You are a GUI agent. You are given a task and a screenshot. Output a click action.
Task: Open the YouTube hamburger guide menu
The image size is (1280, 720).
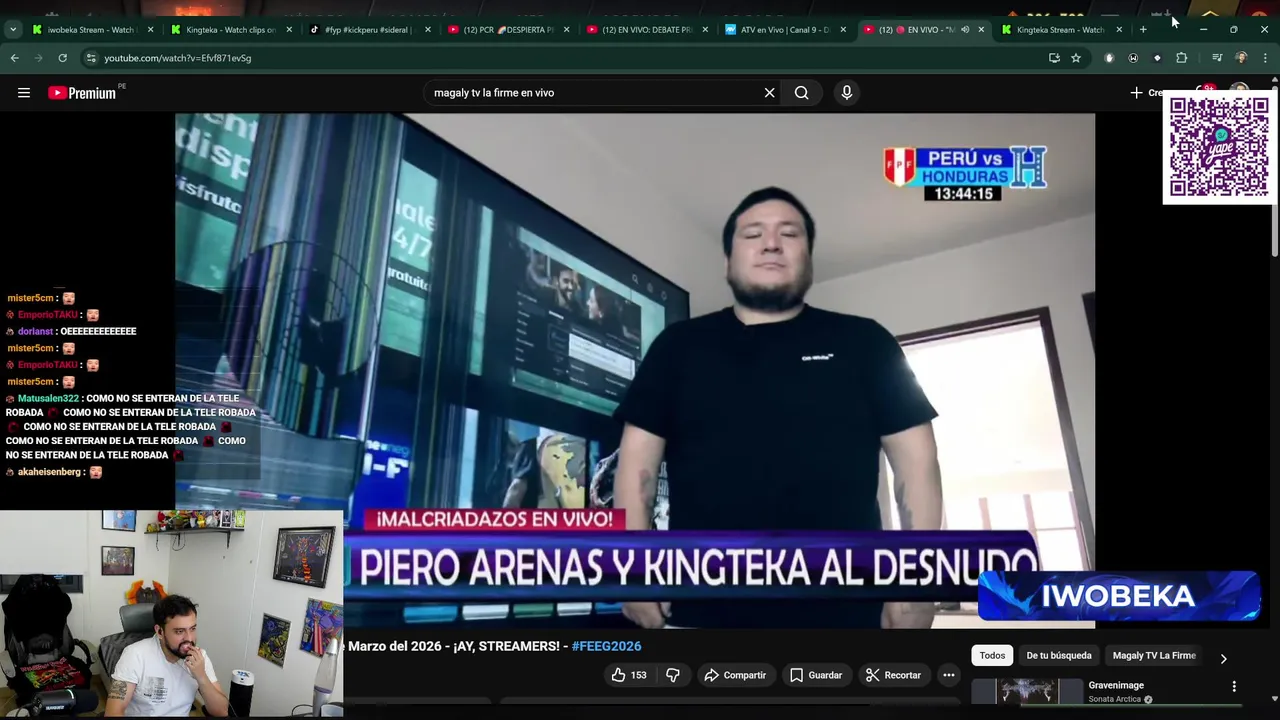pos(23,93)
